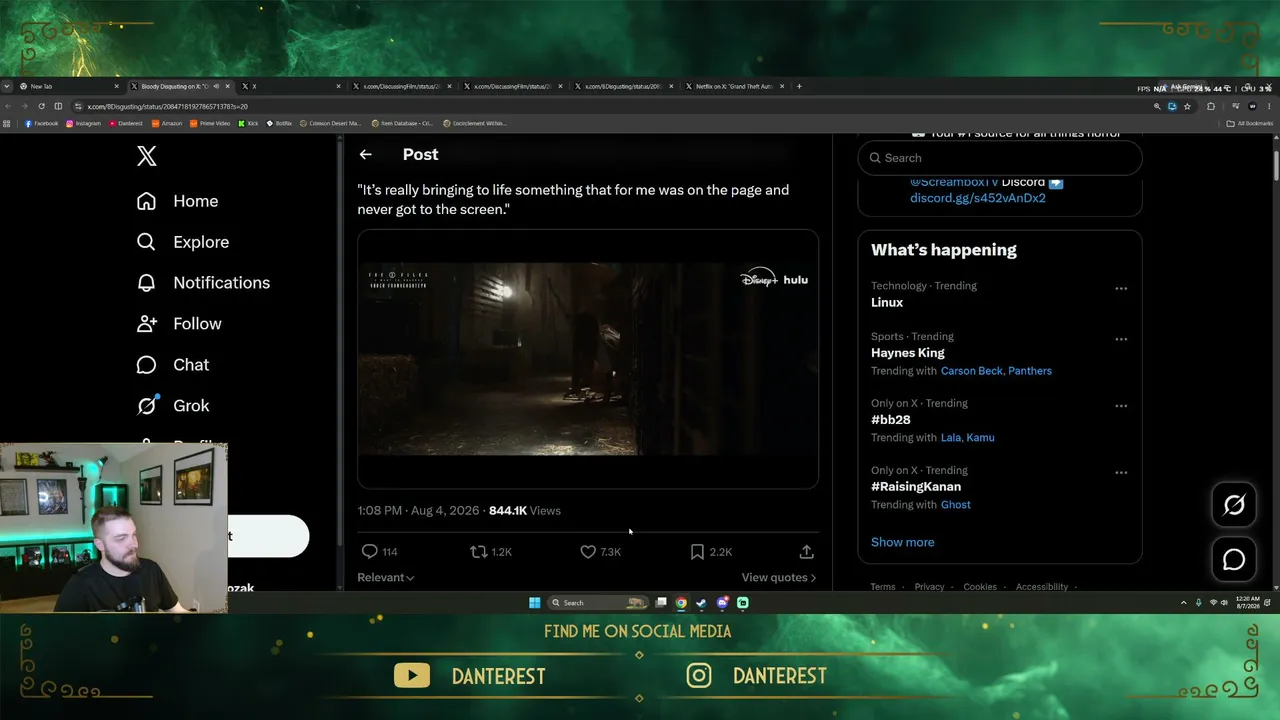Open more options for the Linux trend
Viewport: 1280px width, 720px height.
click(1121, 288)
